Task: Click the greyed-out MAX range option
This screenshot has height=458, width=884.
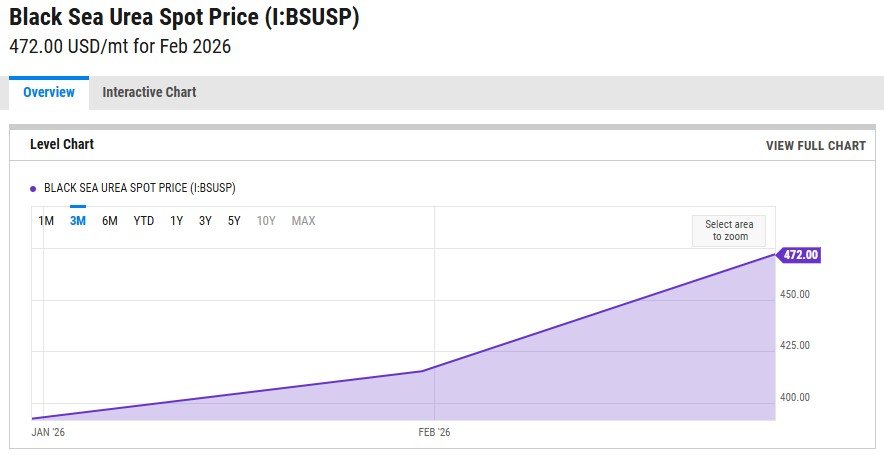Action: point(303,221)
